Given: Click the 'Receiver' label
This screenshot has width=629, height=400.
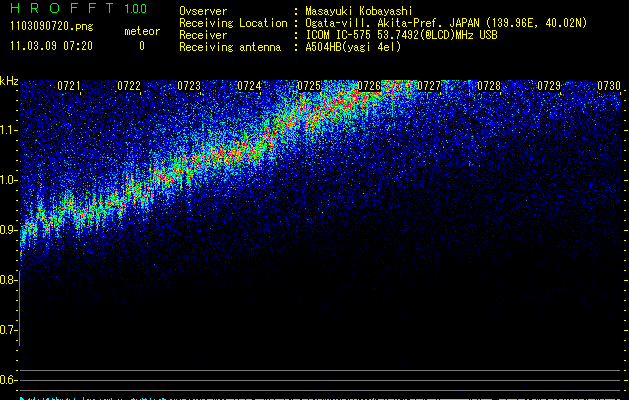Looking at the screenshot, I should click(203, 35).
